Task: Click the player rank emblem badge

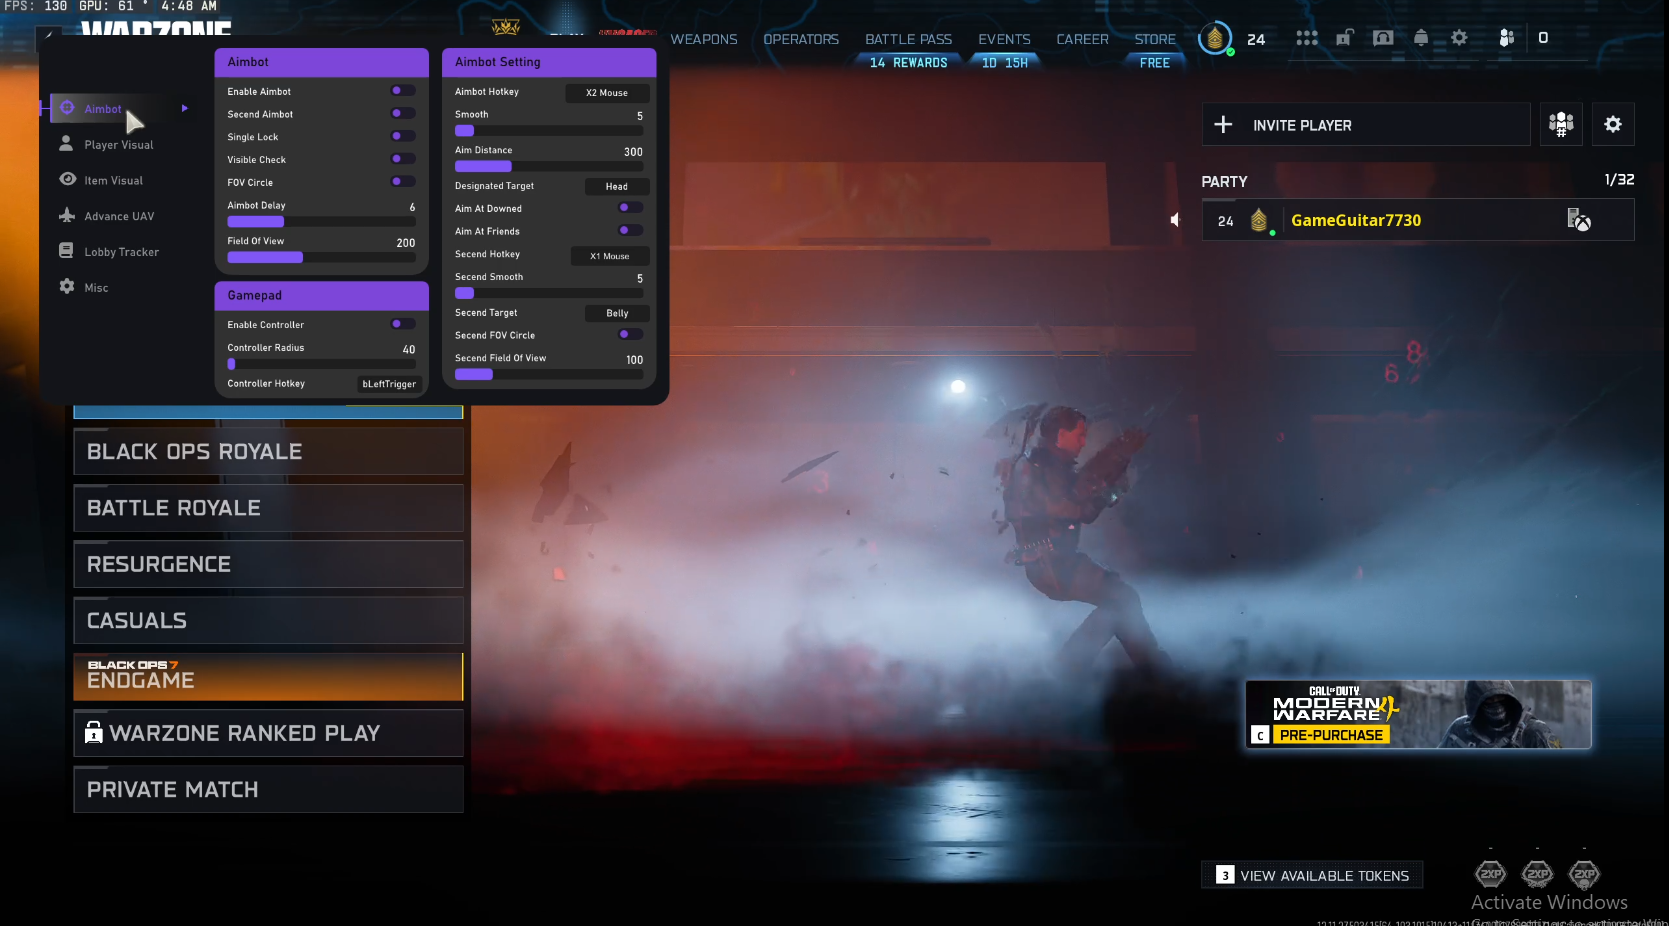Action: (x=1215, y=38)
